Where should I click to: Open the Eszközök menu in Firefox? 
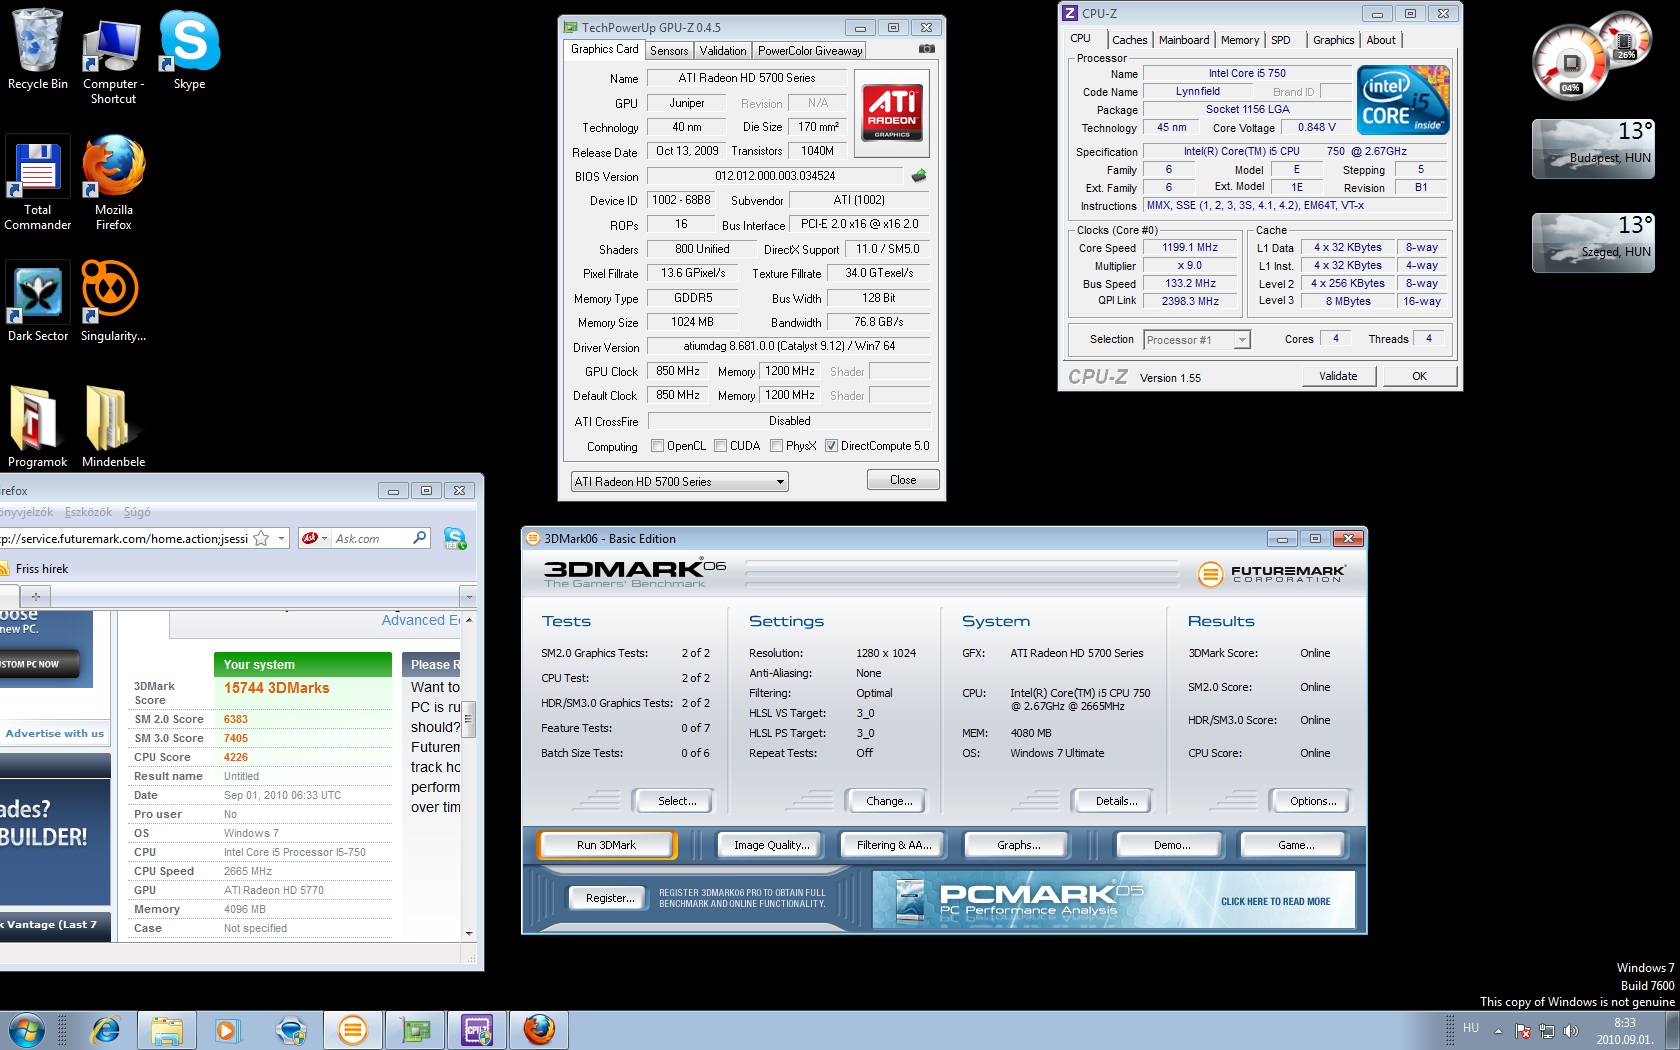[x=89, y=512]
